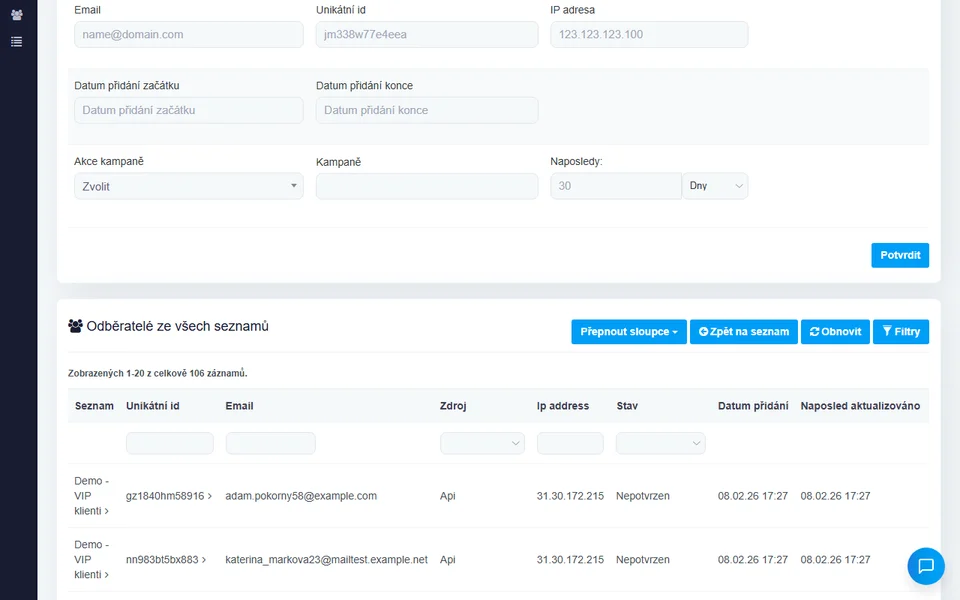Expand the Přepnout sloupce dropdown
960x600 pixels.
[628, 332]
